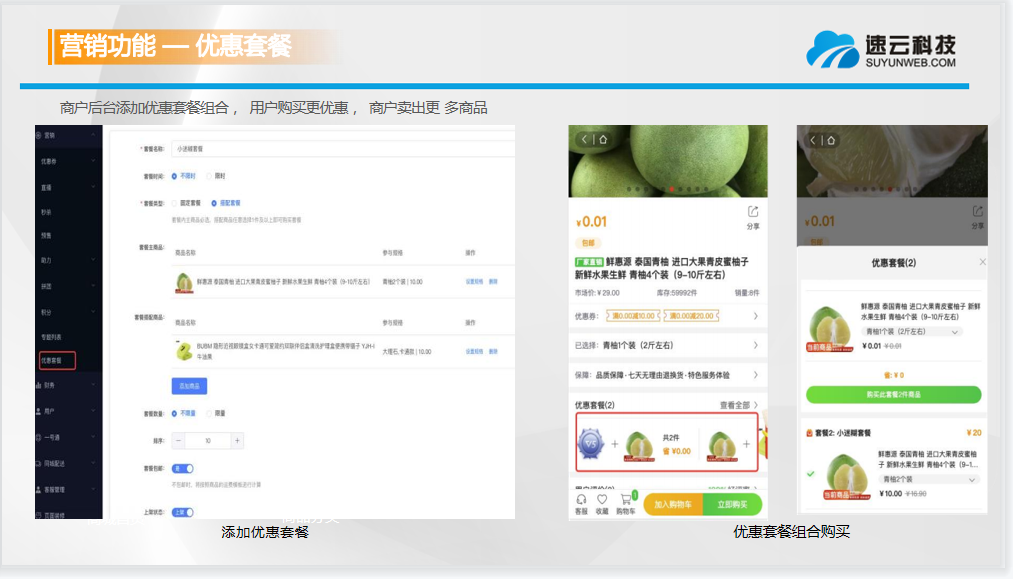Tap the share icon on product page
Viewport: 1013px width, 579px height.
pyautogui.click(x=752, y=213)
